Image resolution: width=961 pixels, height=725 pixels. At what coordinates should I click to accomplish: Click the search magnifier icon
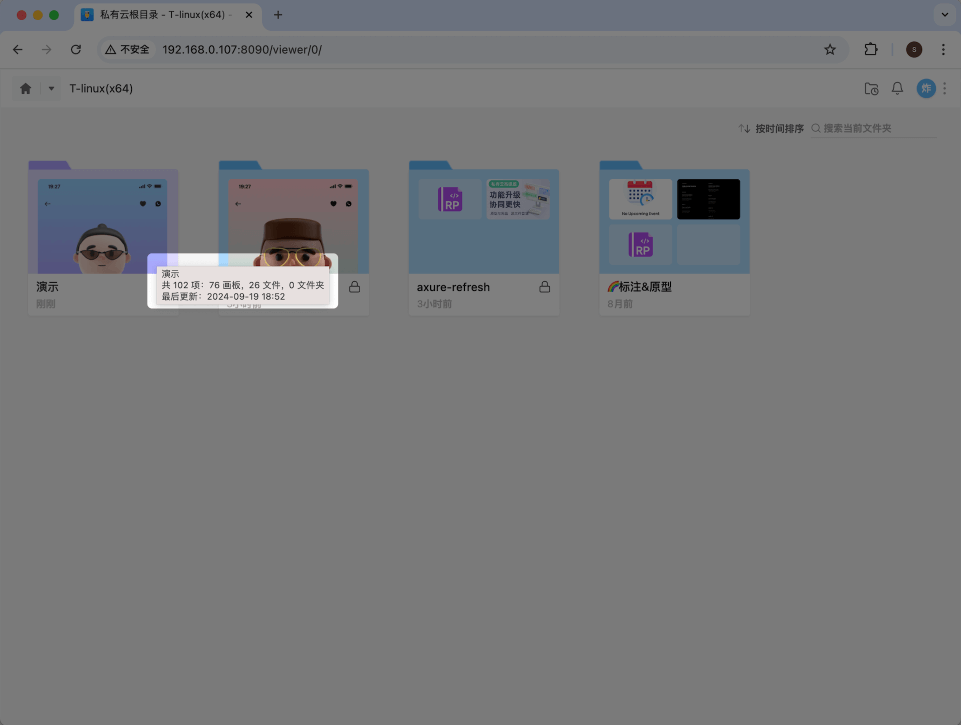(815, 128)
